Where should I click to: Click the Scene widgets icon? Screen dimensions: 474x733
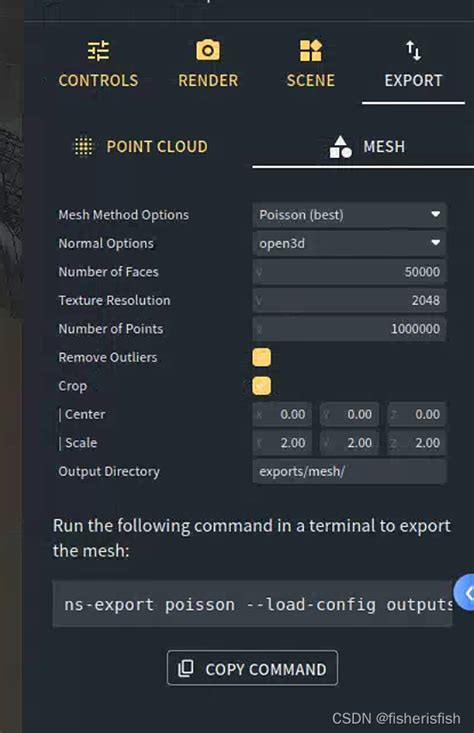(x=310, y=50)
